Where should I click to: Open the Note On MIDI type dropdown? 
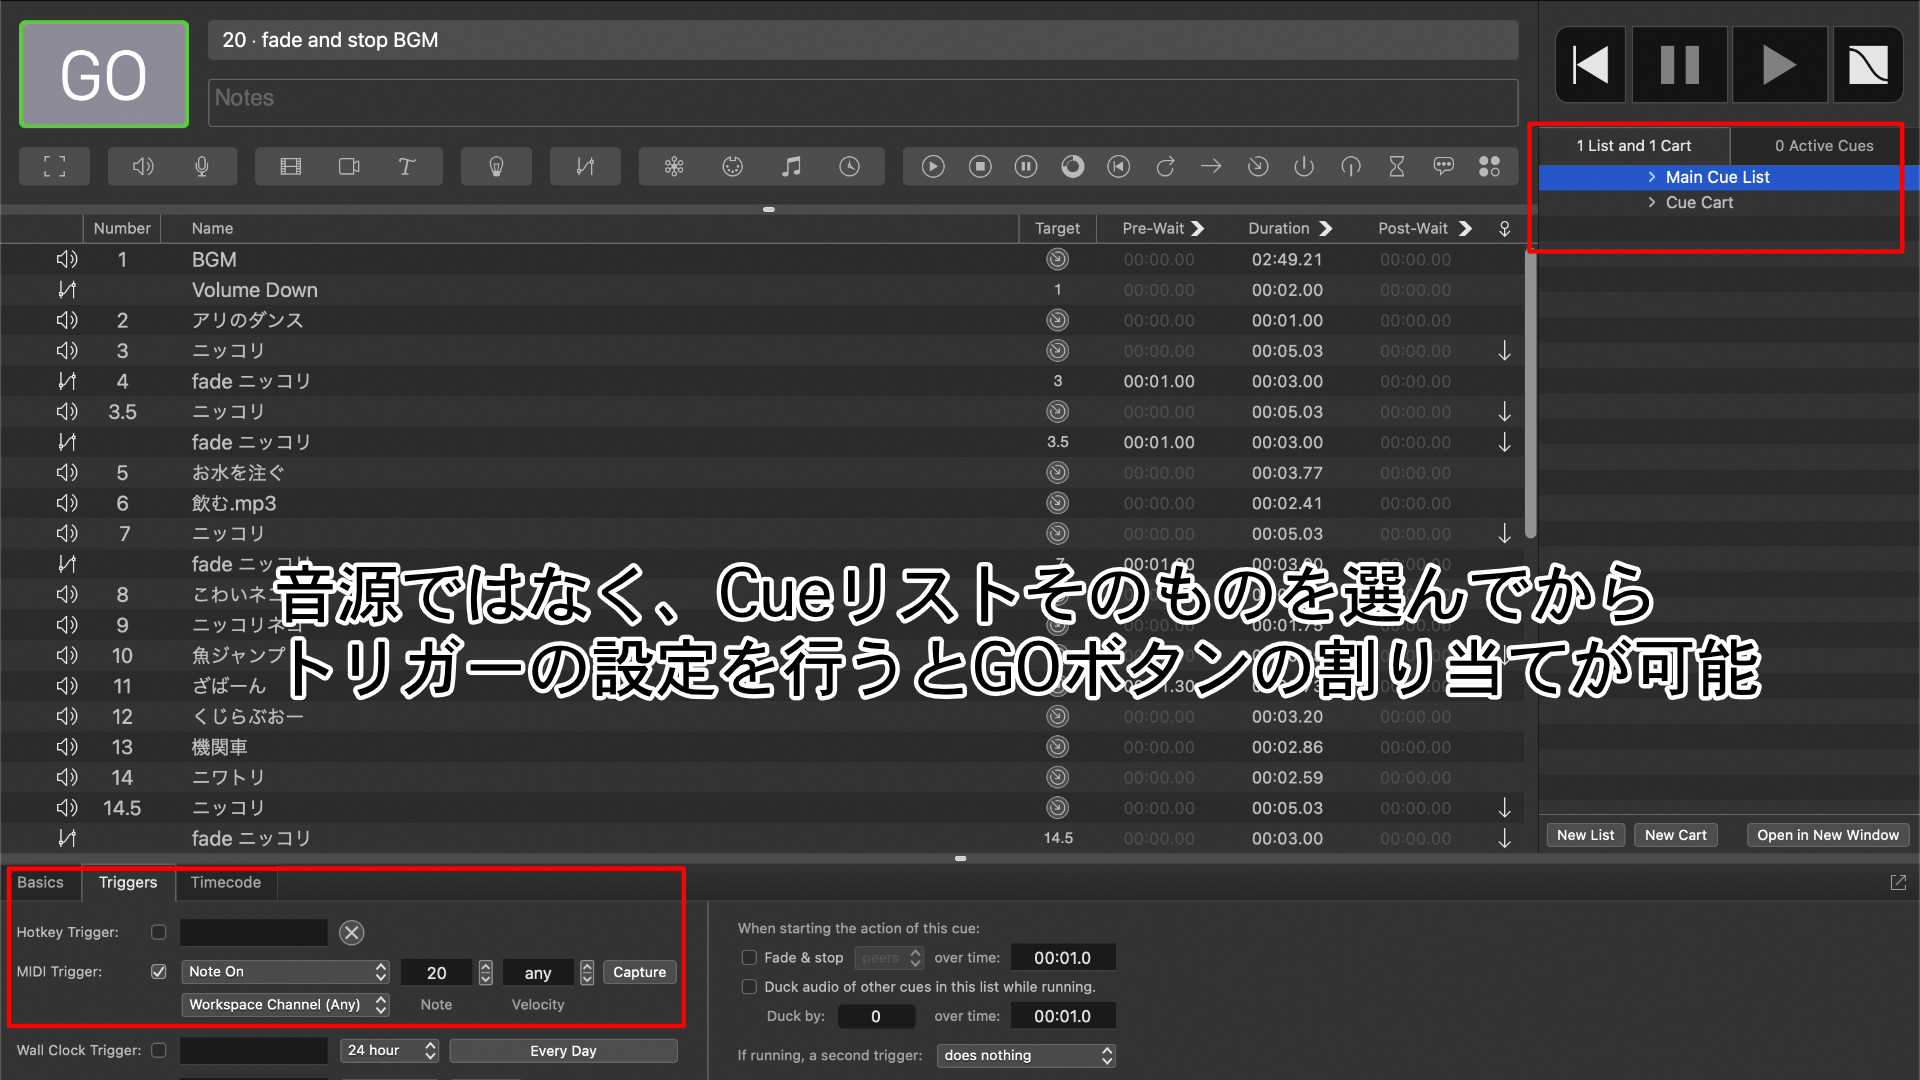[286, 972]
